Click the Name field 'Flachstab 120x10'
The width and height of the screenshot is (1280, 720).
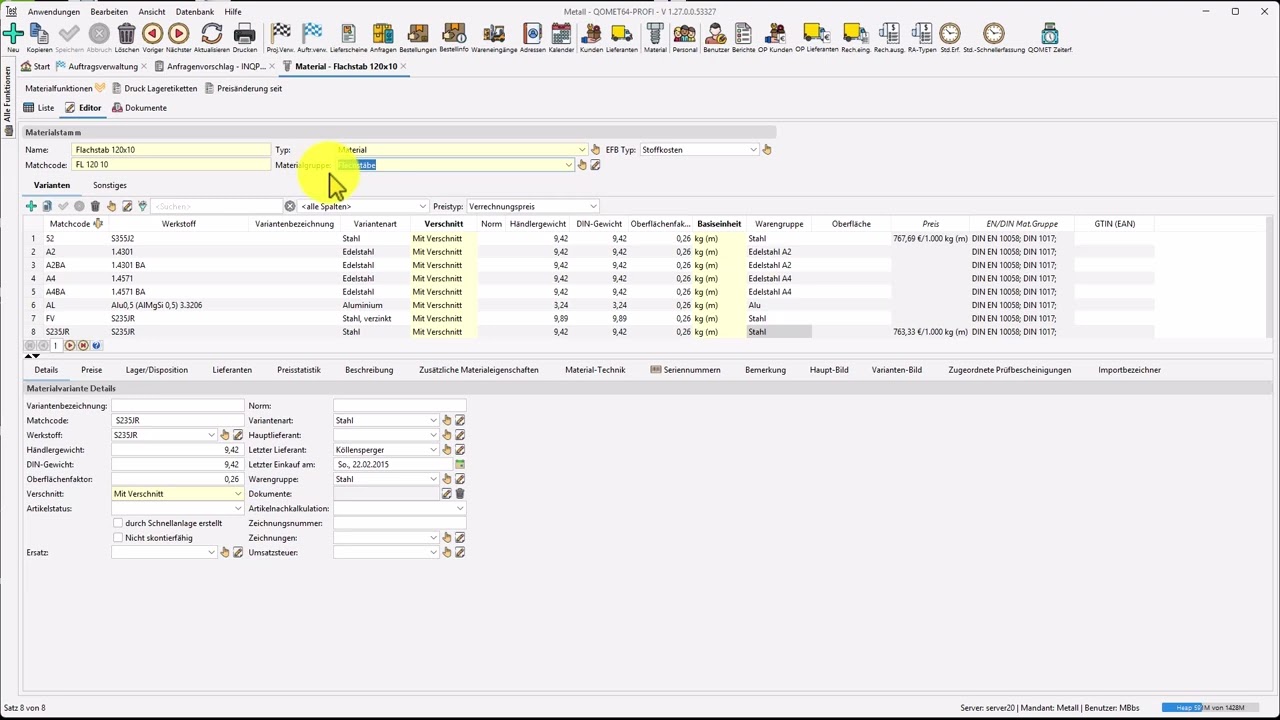(171, 150)
